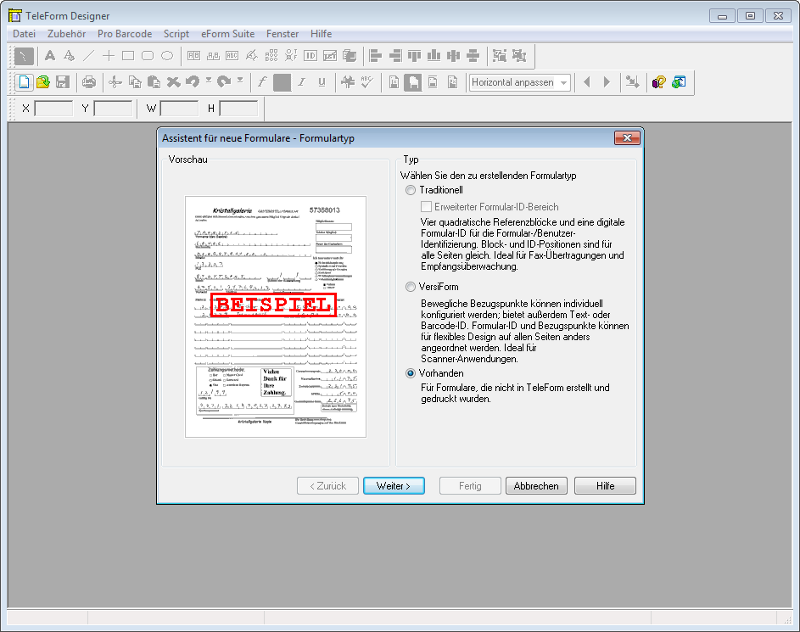Expand the redo history dropdown arrow
The width and height of the screenshot is (800, 632).
(x=240, y=82)
